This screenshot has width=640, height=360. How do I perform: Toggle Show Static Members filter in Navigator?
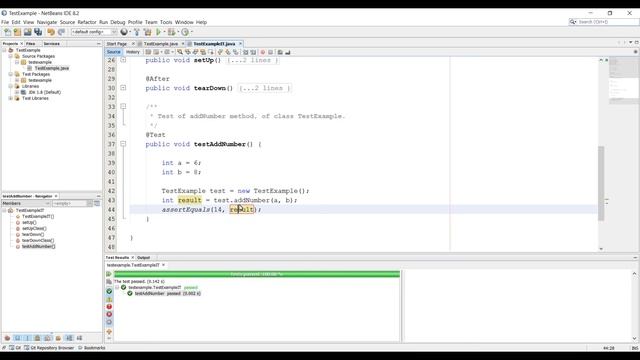pyautogui.click(x=27, y=338)
